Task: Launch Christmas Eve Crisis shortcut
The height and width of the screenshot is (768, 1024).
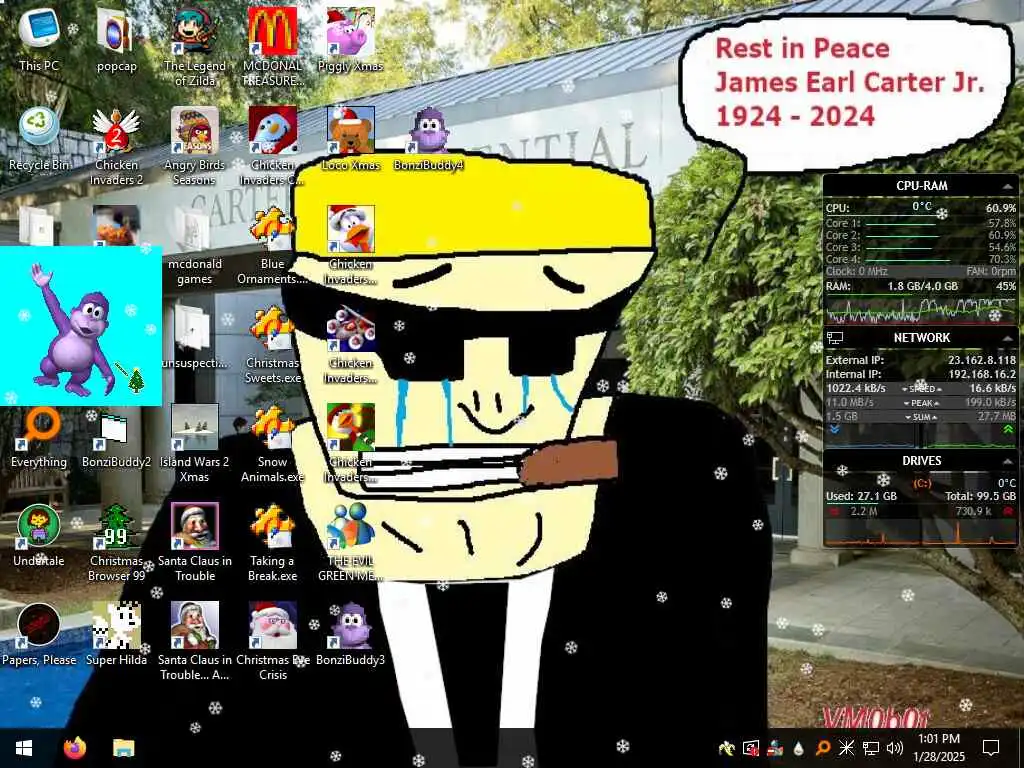Action: pos(273,643)
